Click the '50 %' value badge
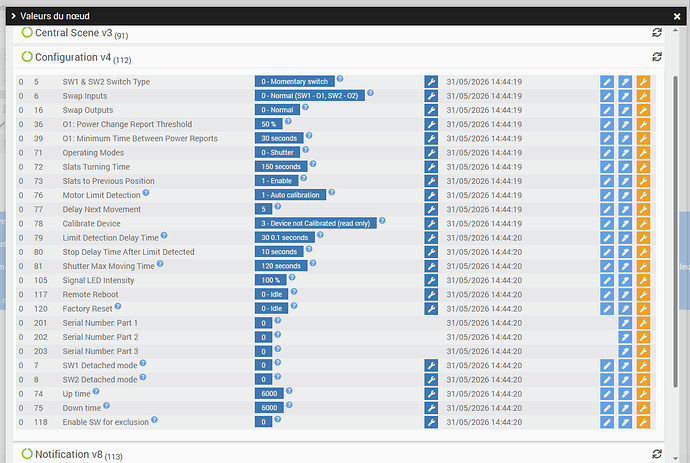Image resolution: width=690 pixels, height=463 pixels. 268,124
